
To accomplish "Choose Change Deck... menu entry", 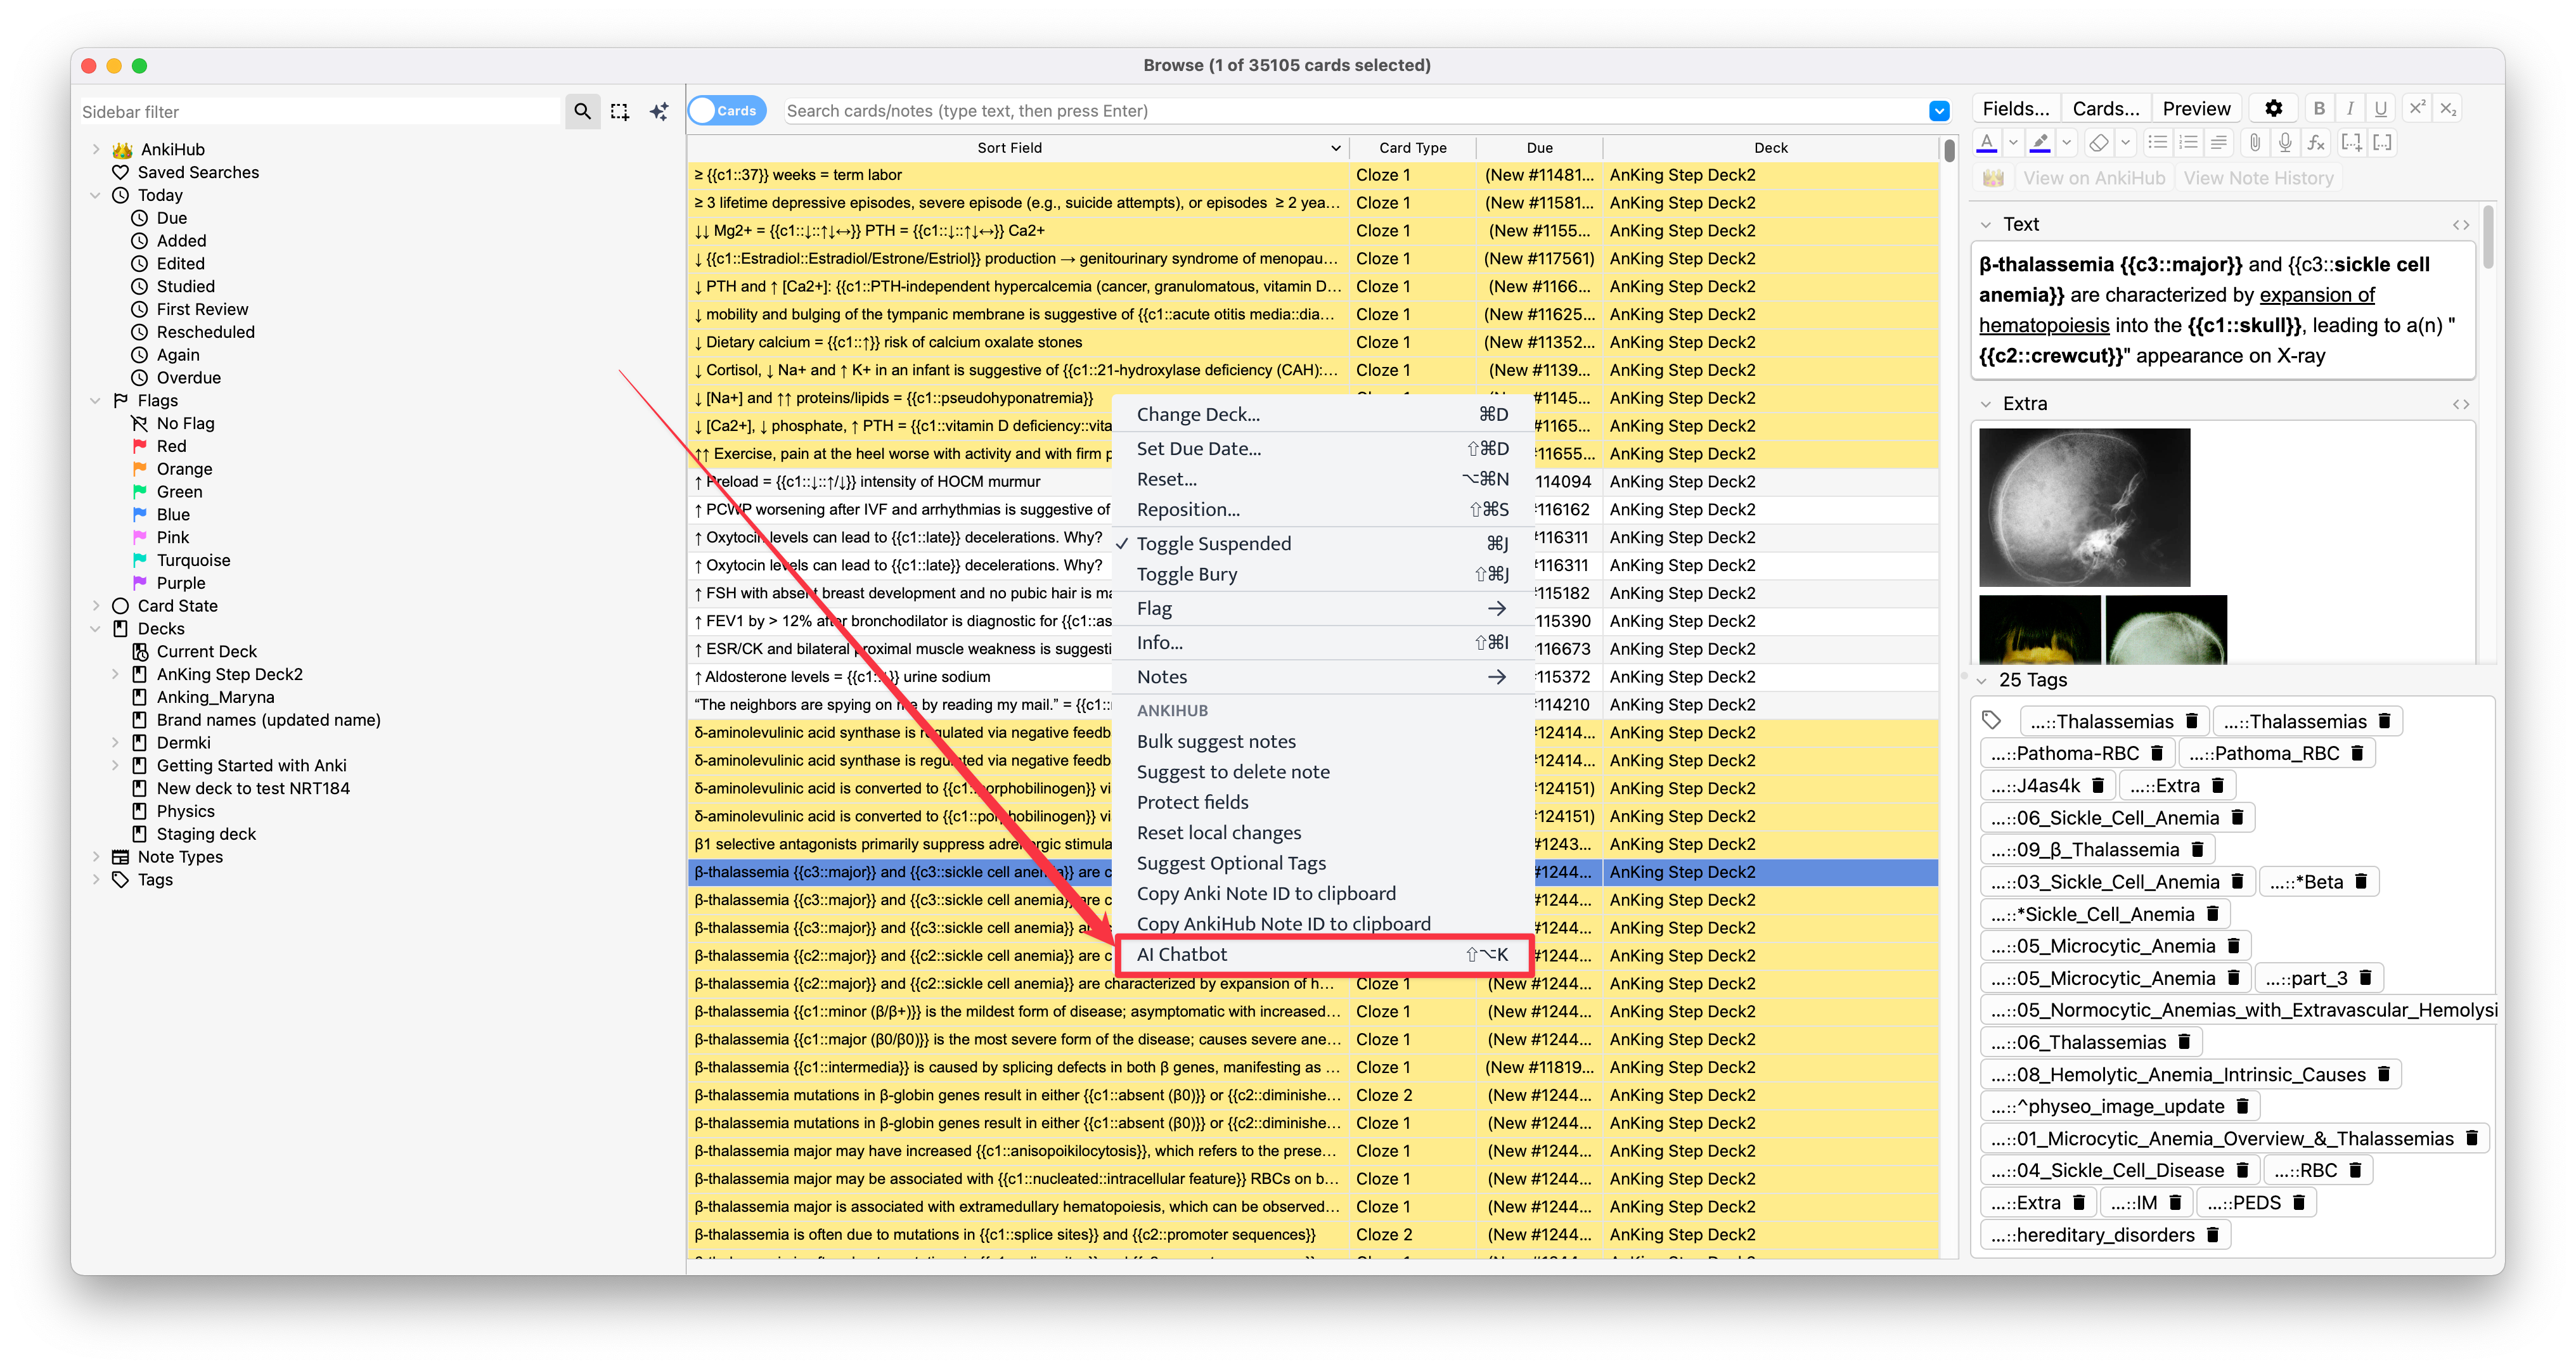I will [1198, 415].
